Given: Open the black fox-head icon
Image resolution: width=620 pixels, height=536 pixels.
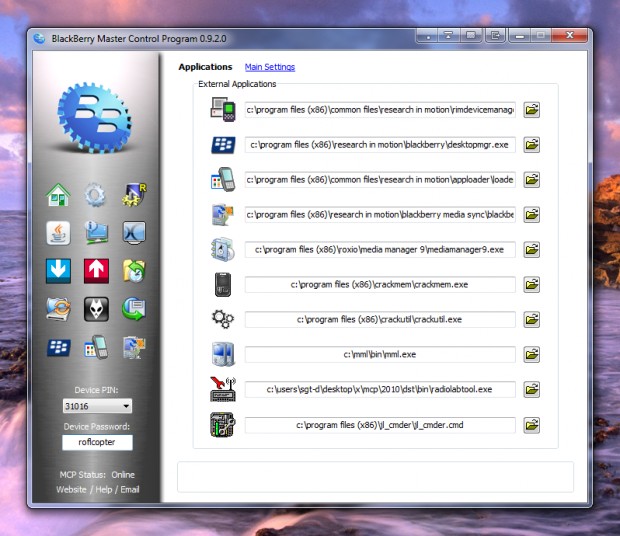Looking at the screenshot, I should (x=96, y=309).
